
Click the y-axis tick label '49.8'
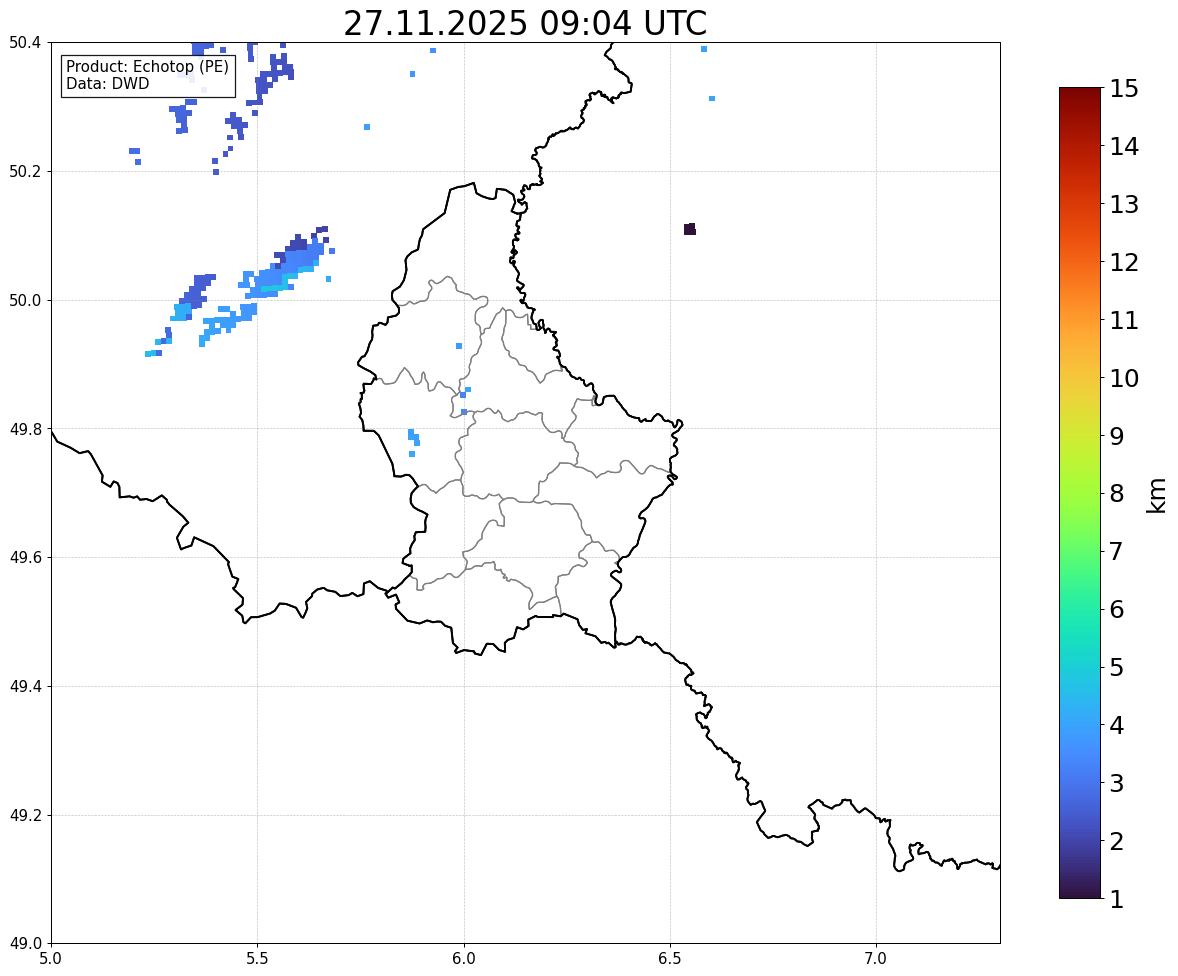click(25, 429)
